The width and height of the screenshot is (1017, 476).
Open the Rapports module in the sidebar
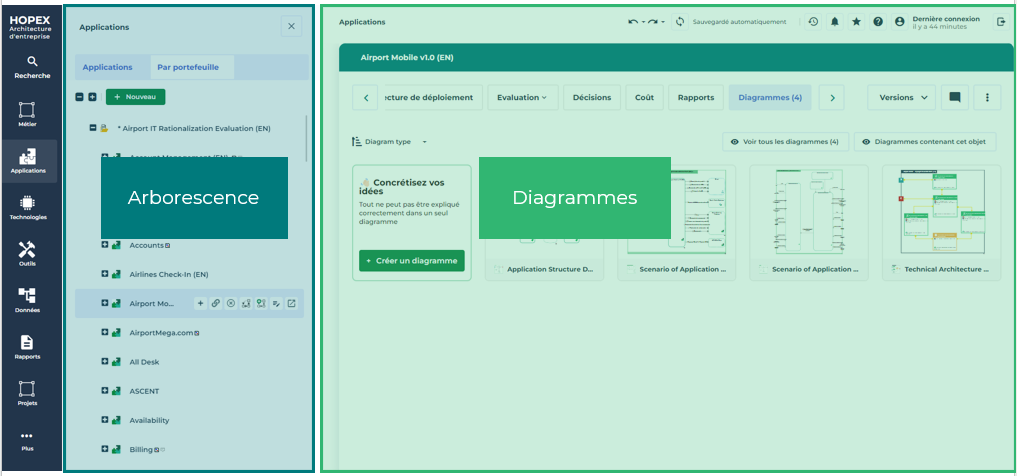pyautogui.click(x=28, y=345)
